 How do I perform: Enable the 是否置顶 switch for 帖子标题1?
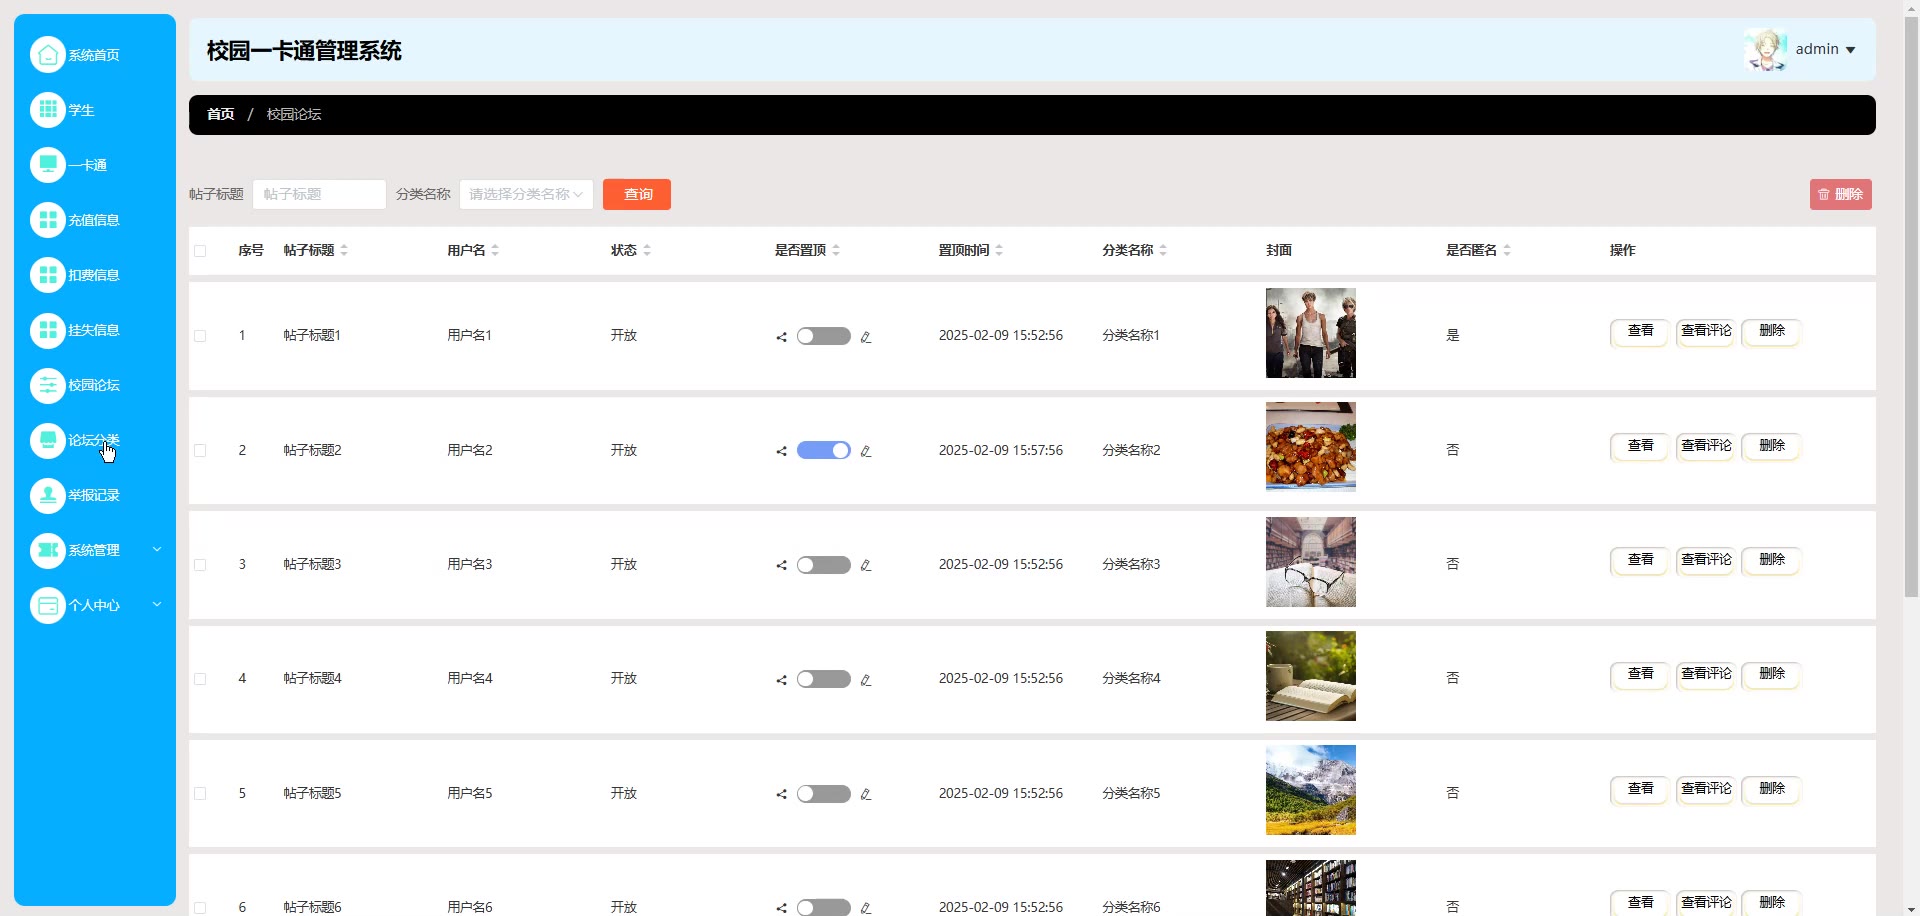(x=823, y=336)
